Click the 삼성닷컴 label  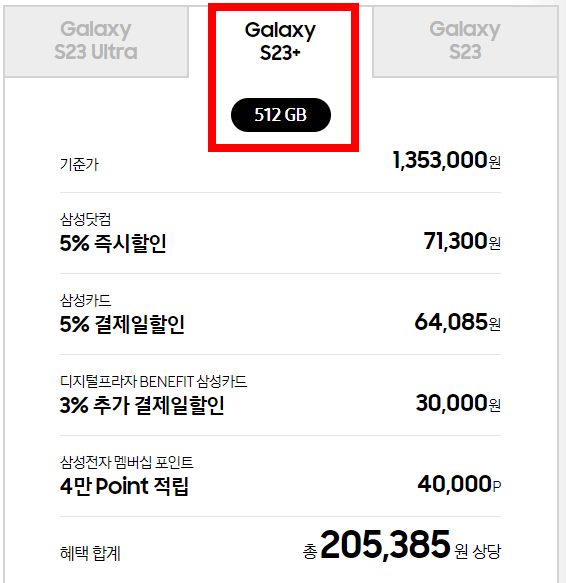point(85,219)
